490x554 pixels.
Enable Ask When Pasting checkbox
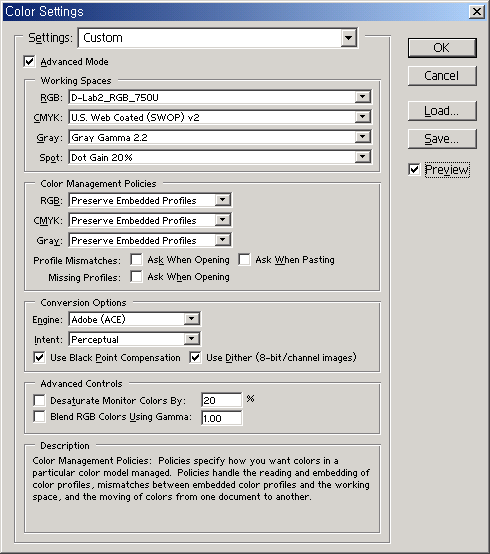click(x=244, y=260)
